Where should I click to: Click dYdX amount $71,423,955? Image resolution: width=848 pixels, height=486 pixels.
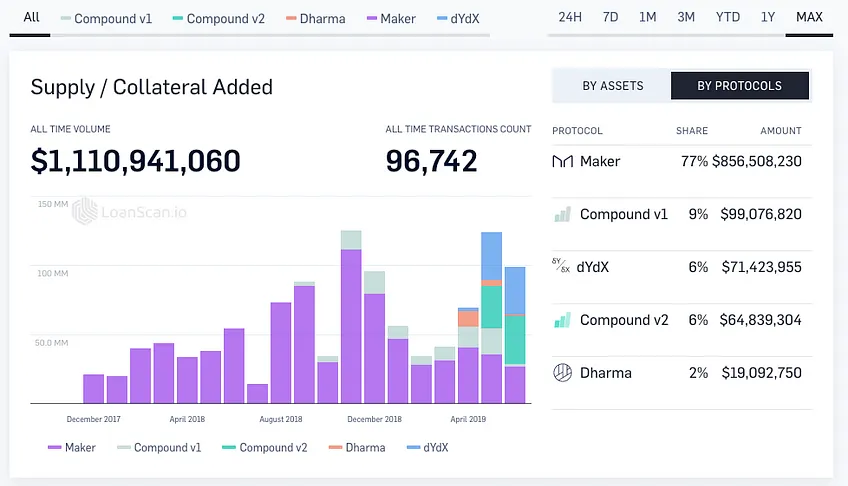pos(761,267)
